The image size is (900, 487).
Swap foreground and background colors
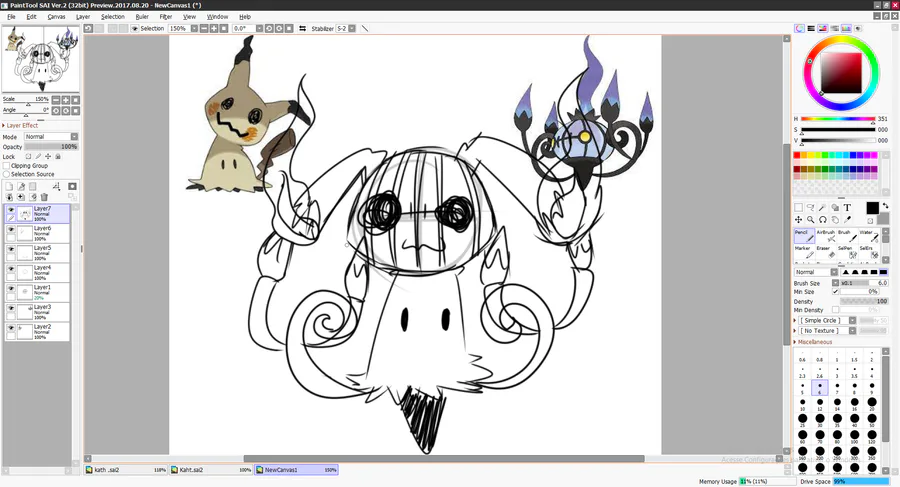pos(886,205)
